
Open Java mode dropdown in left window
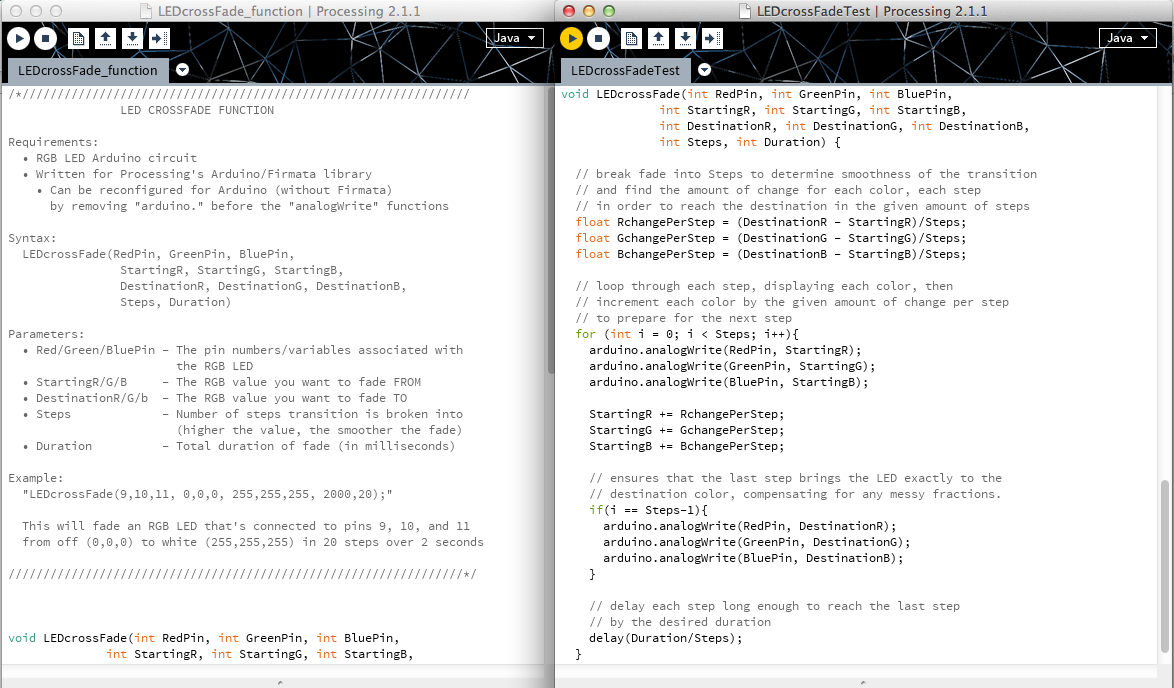coord(514,38)
